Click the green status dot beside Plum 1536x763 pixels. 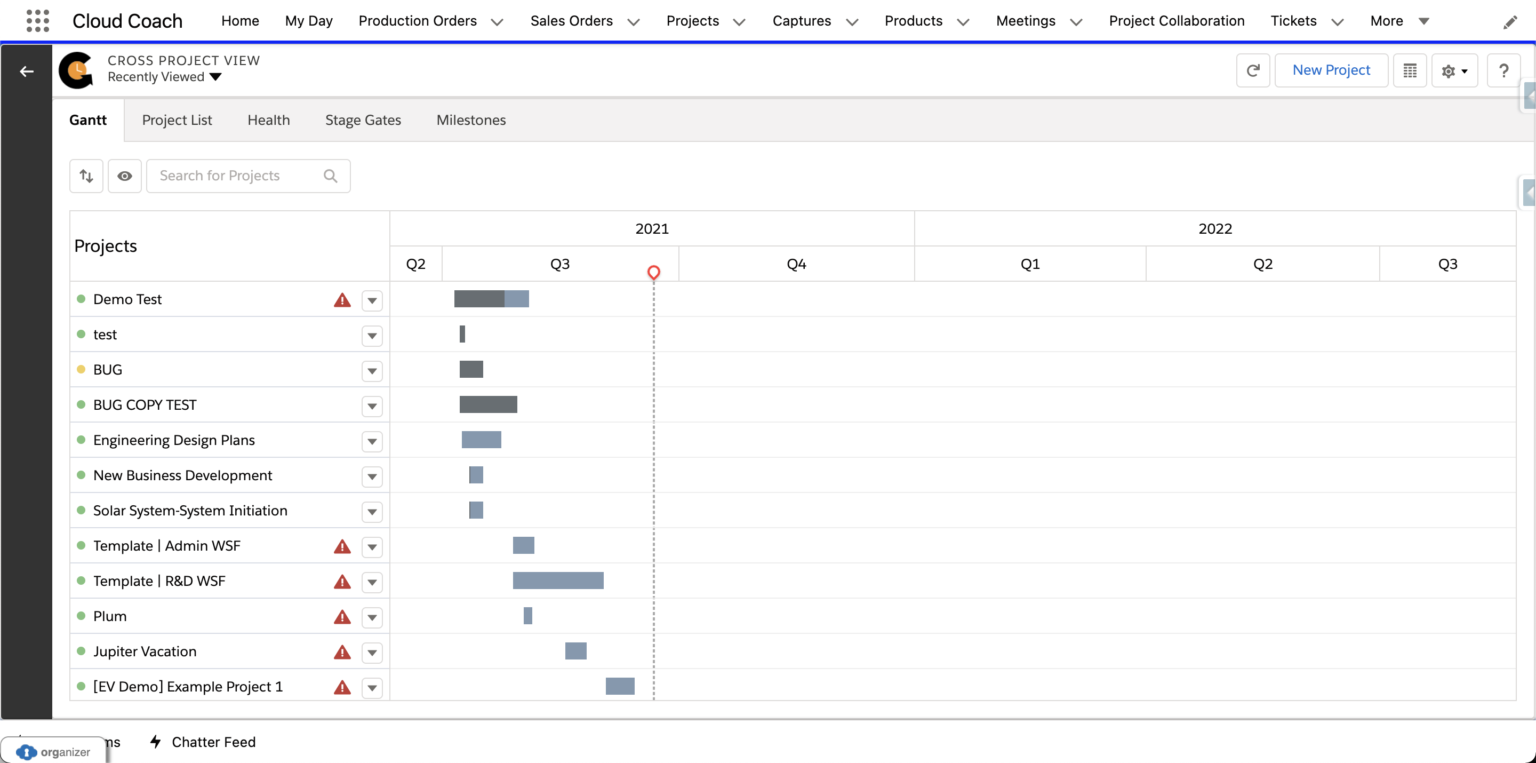coord(81,616)
